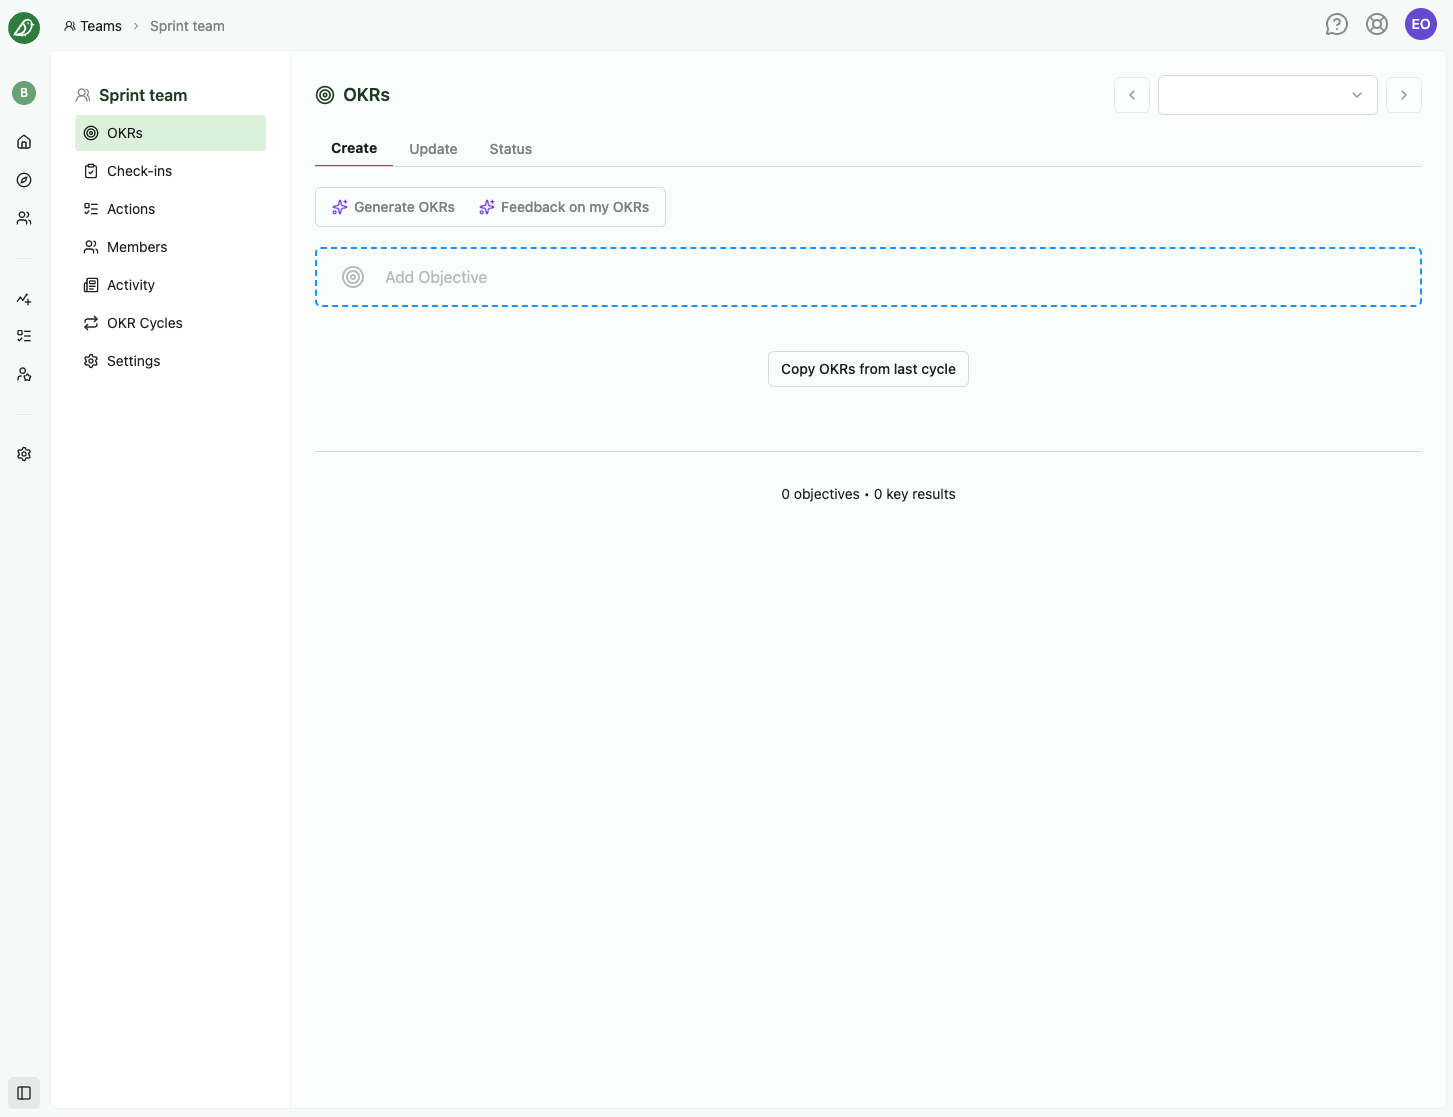Open the help question bubble icon
The height and width of the screenshot is (1117, 1453).
(x=1337, y=24)
